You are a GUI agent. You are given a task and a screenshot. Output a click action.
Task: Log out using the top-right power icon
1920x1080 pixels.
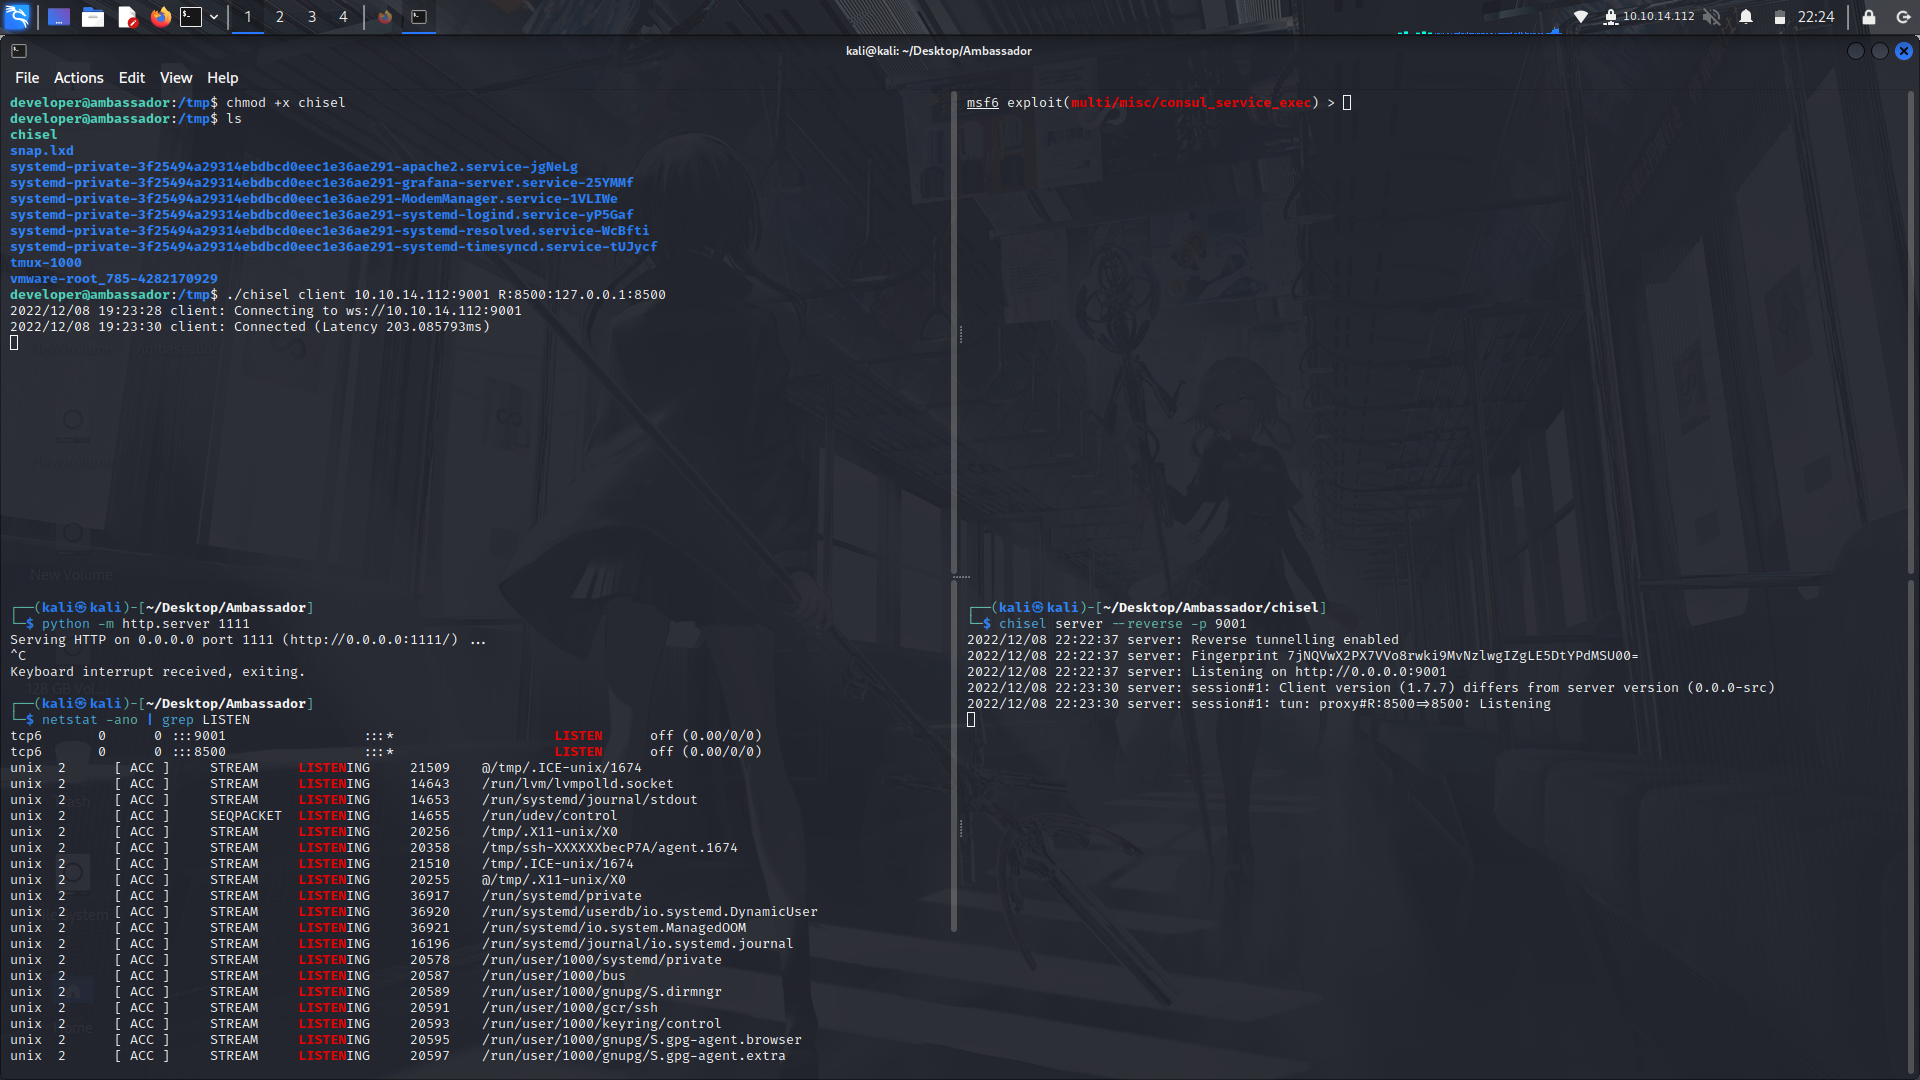pyautogui.click(x=1901, y=16)
